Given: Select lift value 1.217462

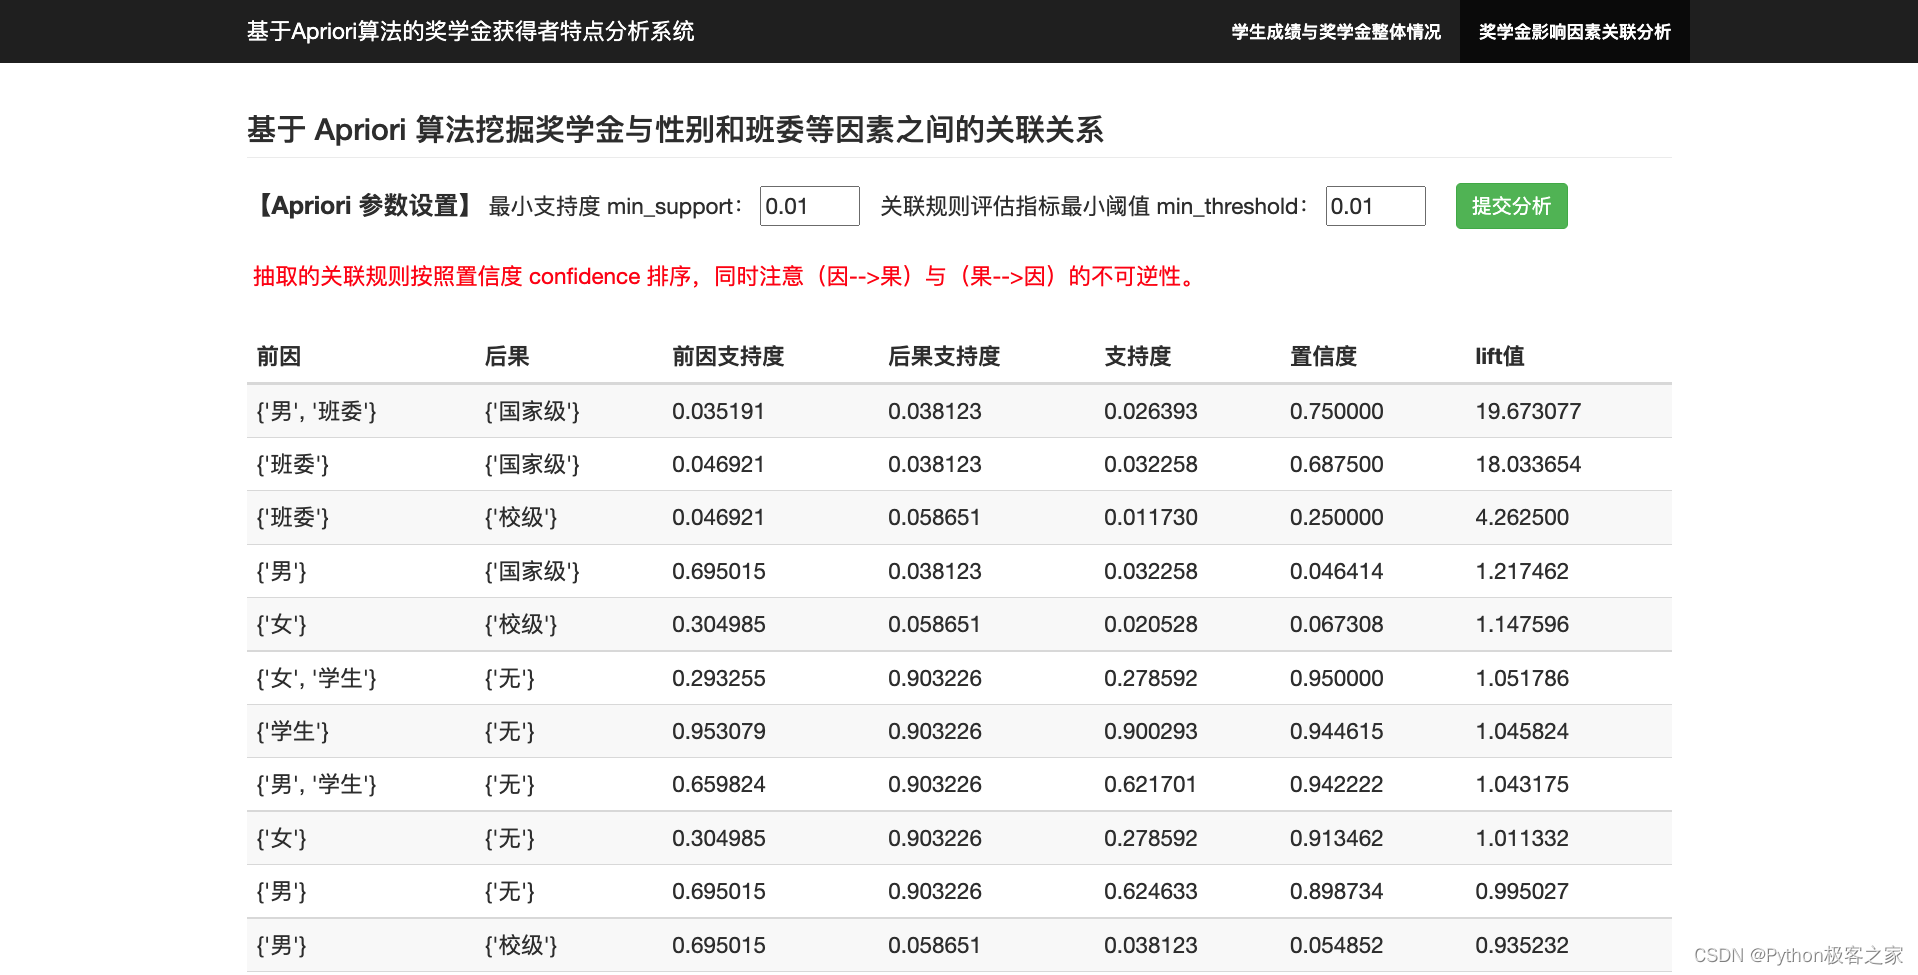Looking at the screenshot, I should (x=1522, y=571).
